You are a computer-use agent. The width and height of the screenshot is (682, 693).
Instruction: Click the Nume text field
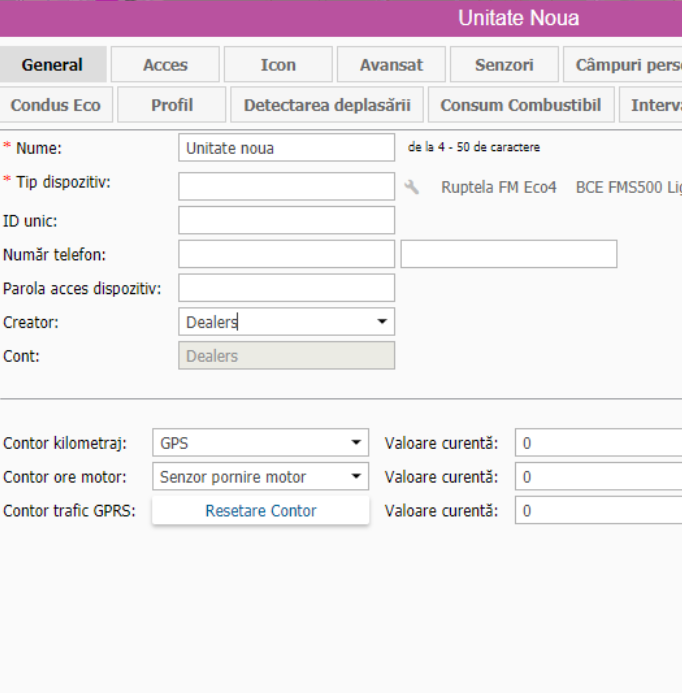(x=286, y=148)
